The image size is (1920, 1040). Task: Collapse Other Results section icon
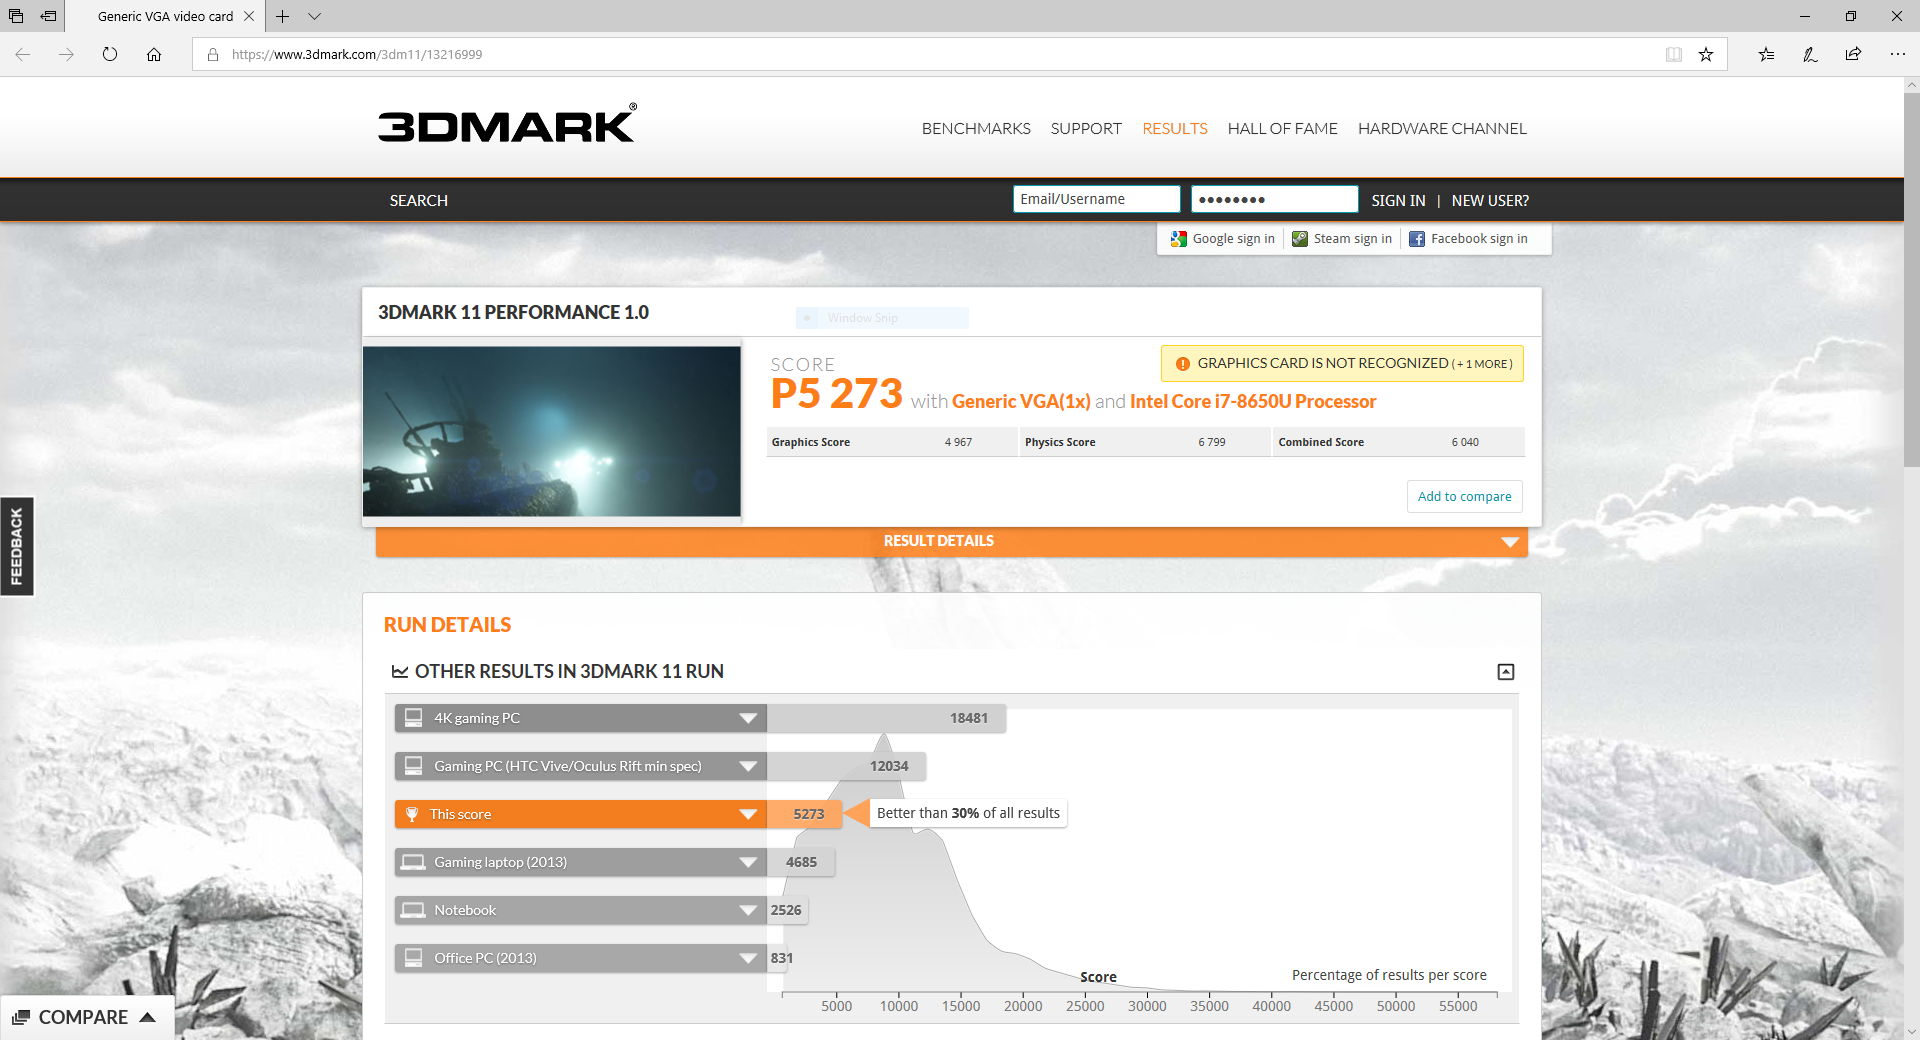tap(1506, 672)
